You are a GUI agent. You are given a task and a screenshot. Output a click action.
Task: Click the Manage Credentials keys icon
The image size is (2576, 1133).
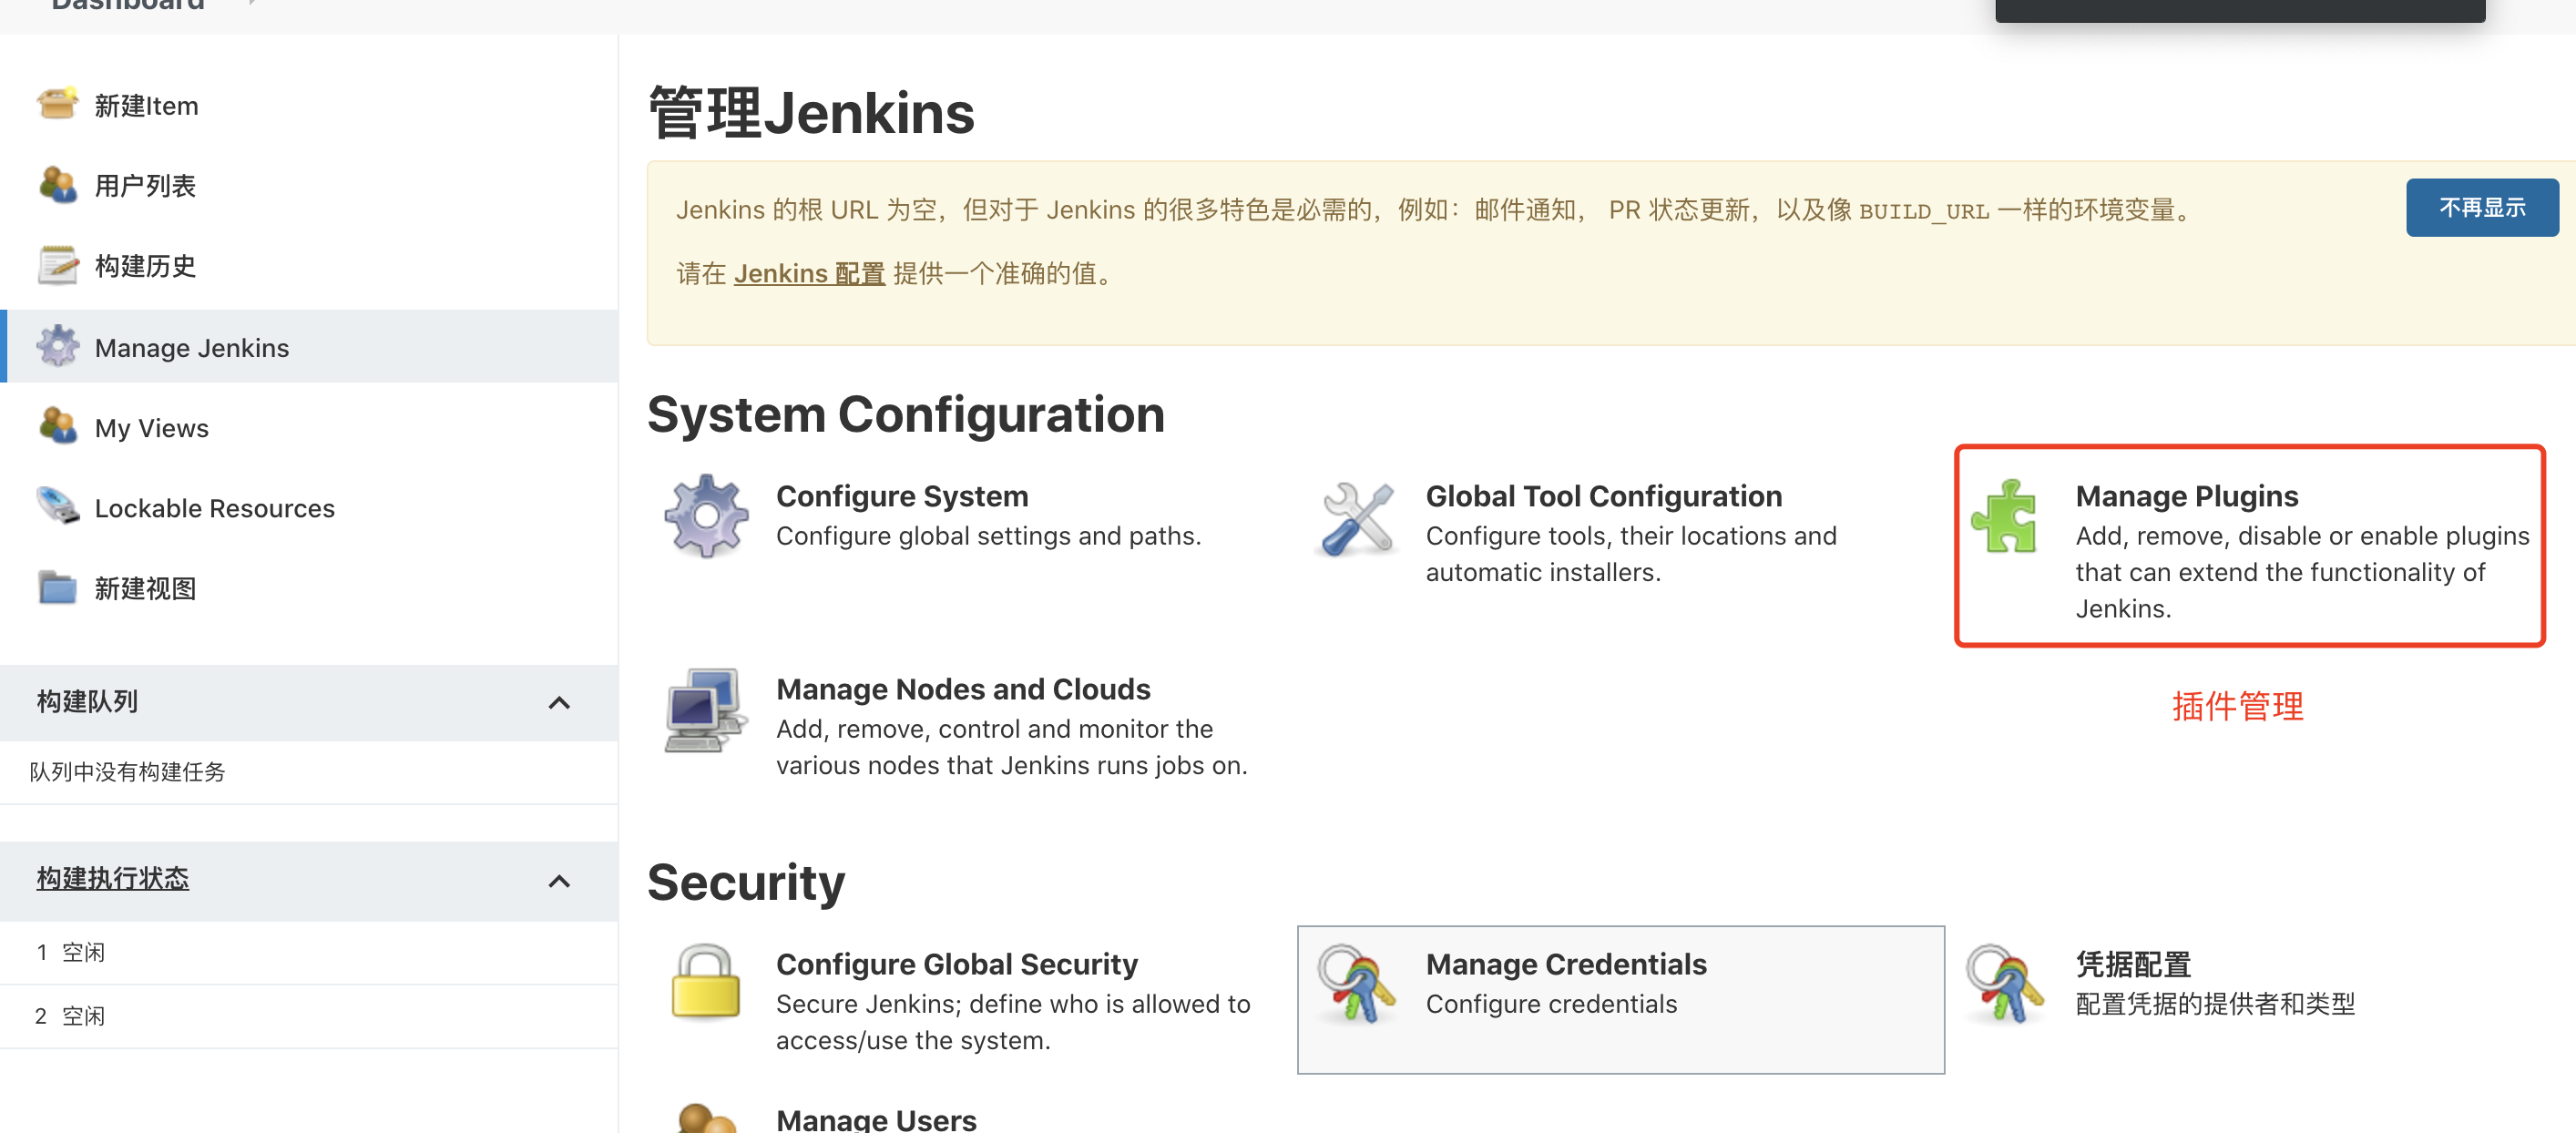tap(1356, 984)
